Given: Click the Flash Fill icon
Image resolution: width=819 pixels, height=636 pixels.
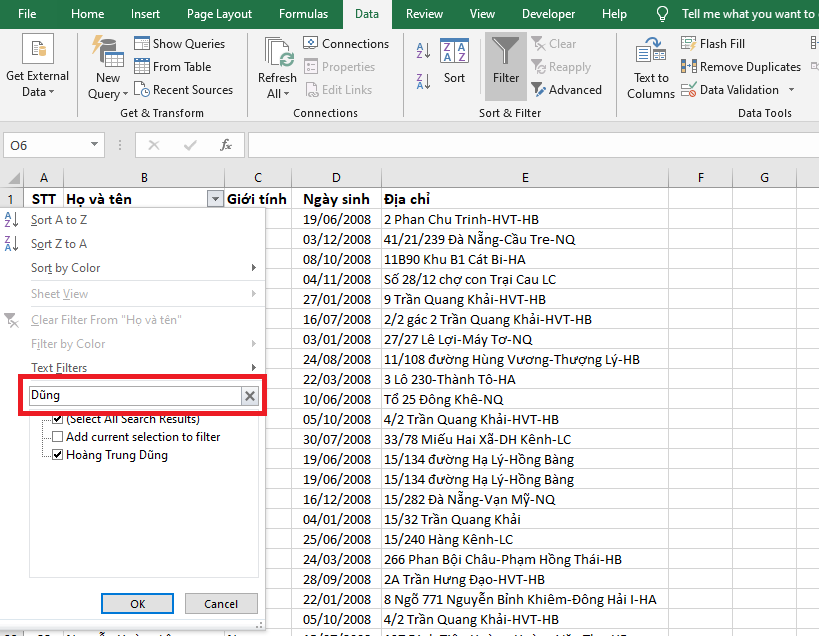Looking at the screenshot, I should [688, 43].
